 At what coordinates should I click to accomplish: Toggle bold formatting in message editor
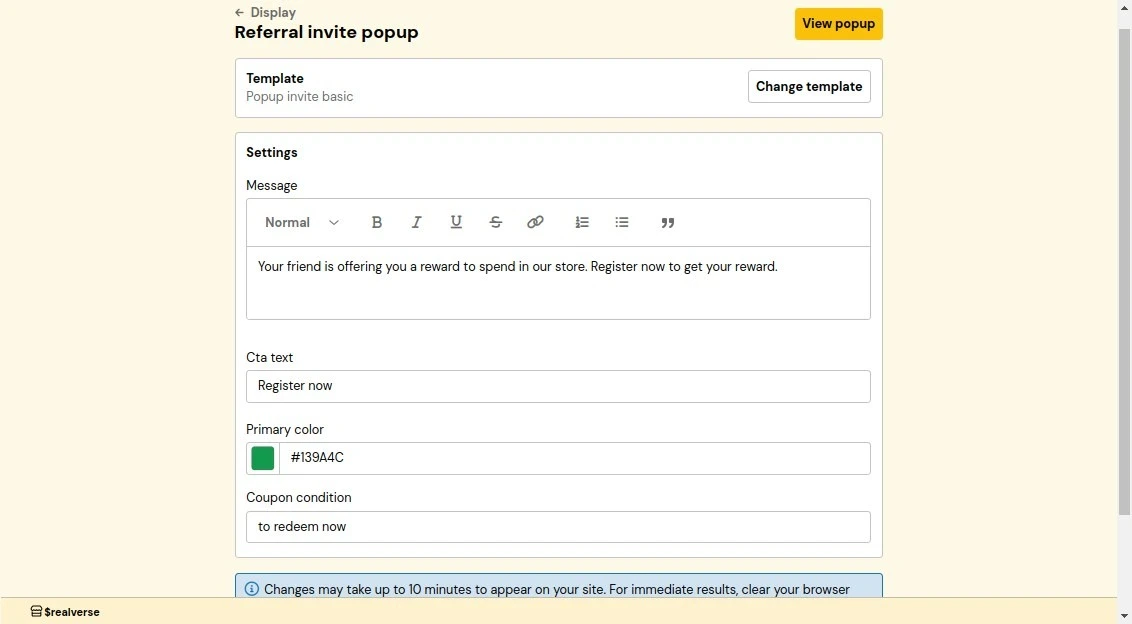click(376, 222)
